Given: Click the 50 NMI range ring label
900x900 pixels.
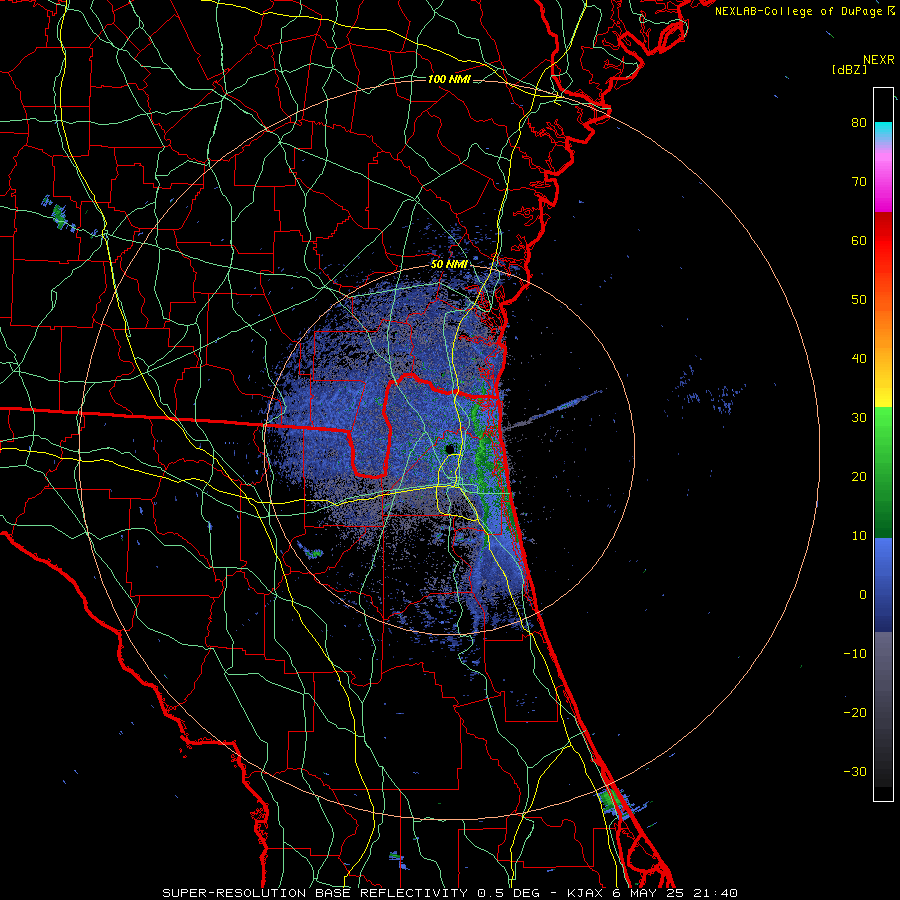Looking at the screenshot, I should pos(449,265).
